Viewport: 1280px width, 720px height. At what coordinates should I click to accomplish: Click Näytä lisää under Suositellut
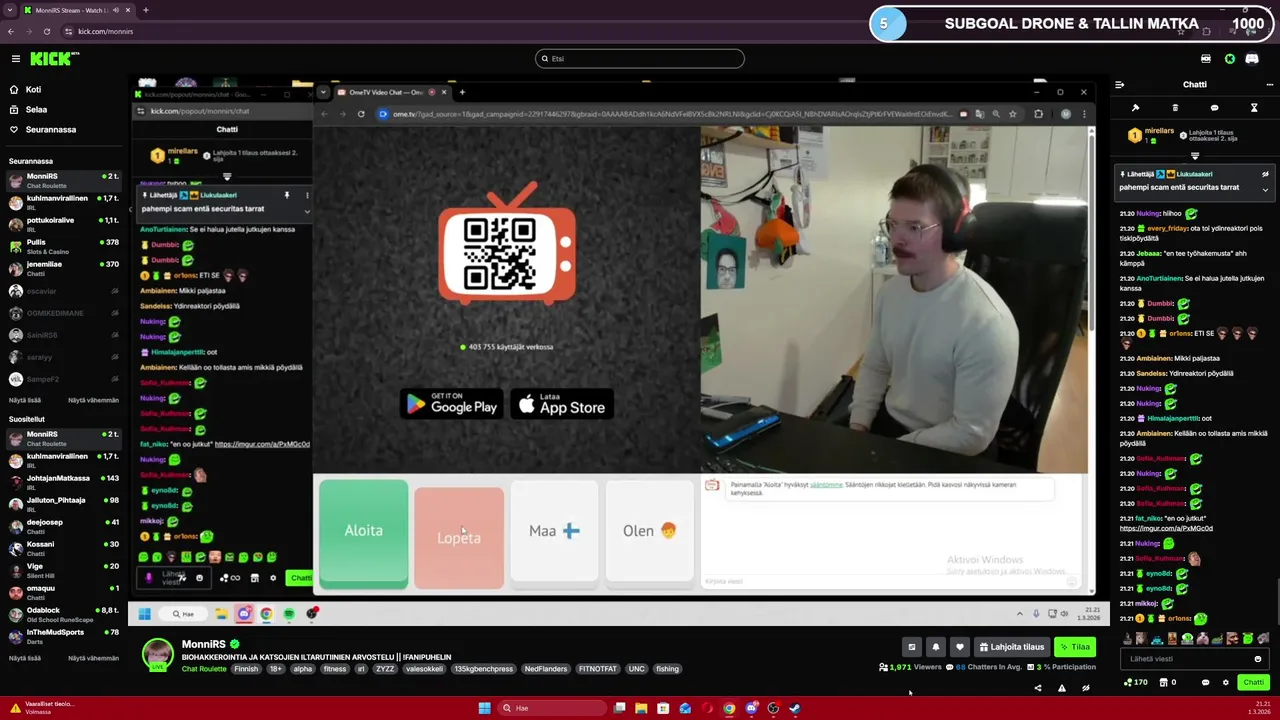[25, 658]
